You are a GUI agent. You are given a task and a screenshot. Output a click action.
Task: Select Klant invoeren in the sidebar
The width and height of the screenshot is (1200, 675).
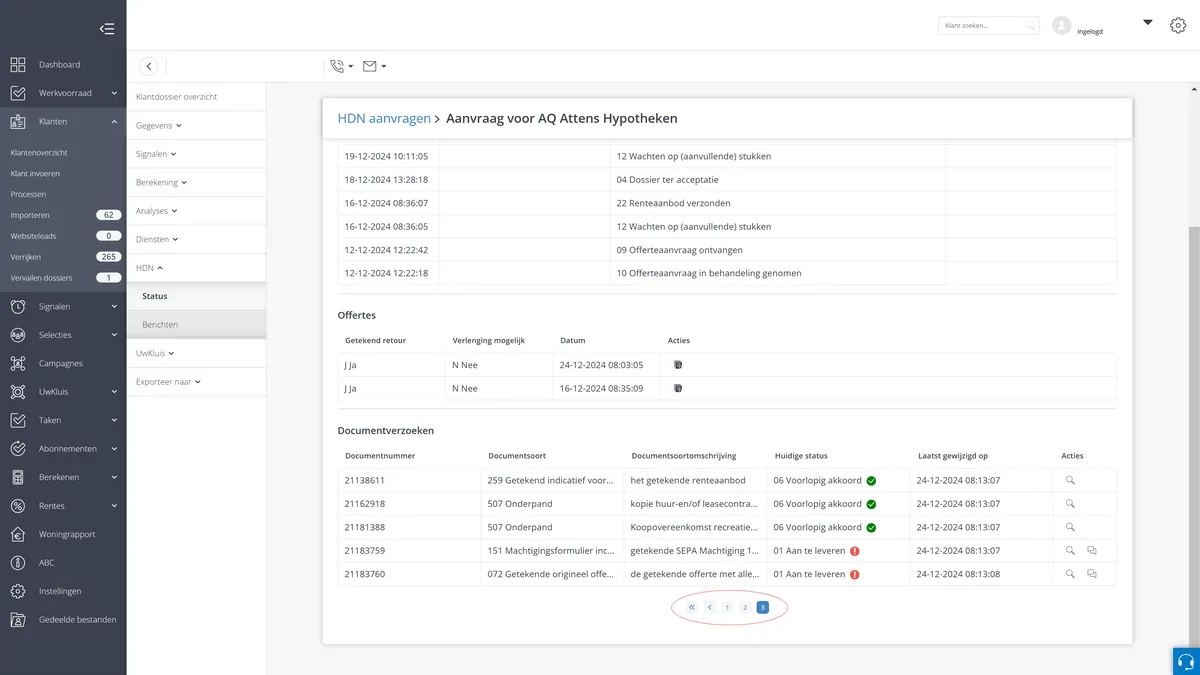click(x=35, y=174)
